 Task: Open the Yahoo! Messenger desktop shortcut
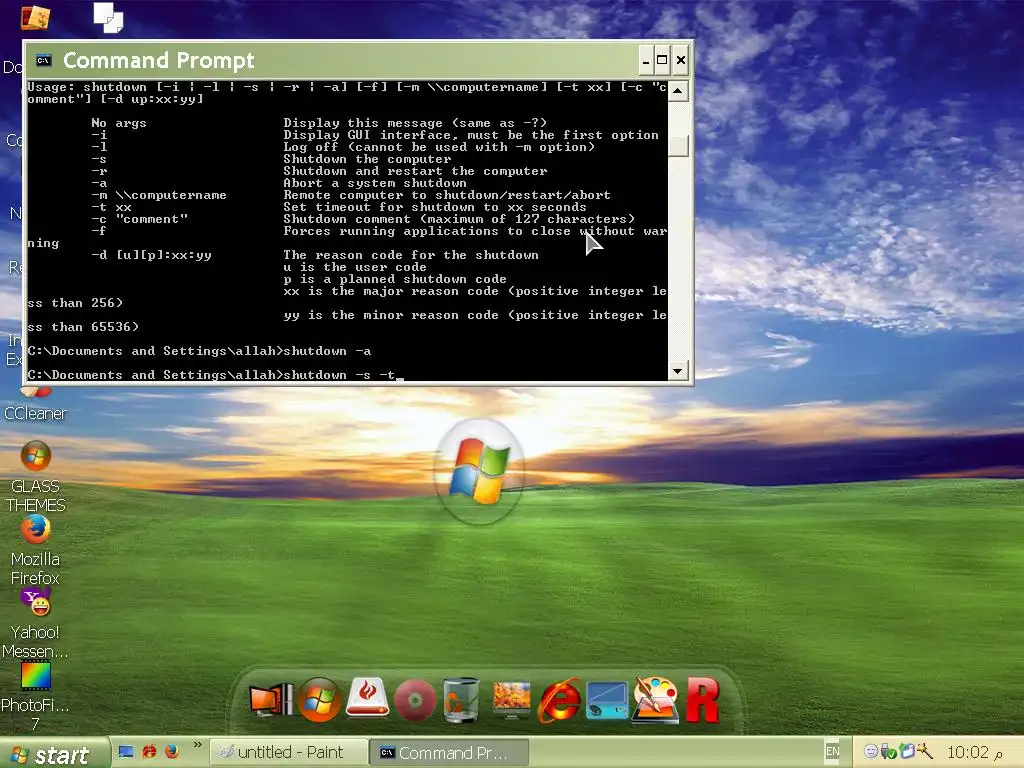tap(35, 624)
